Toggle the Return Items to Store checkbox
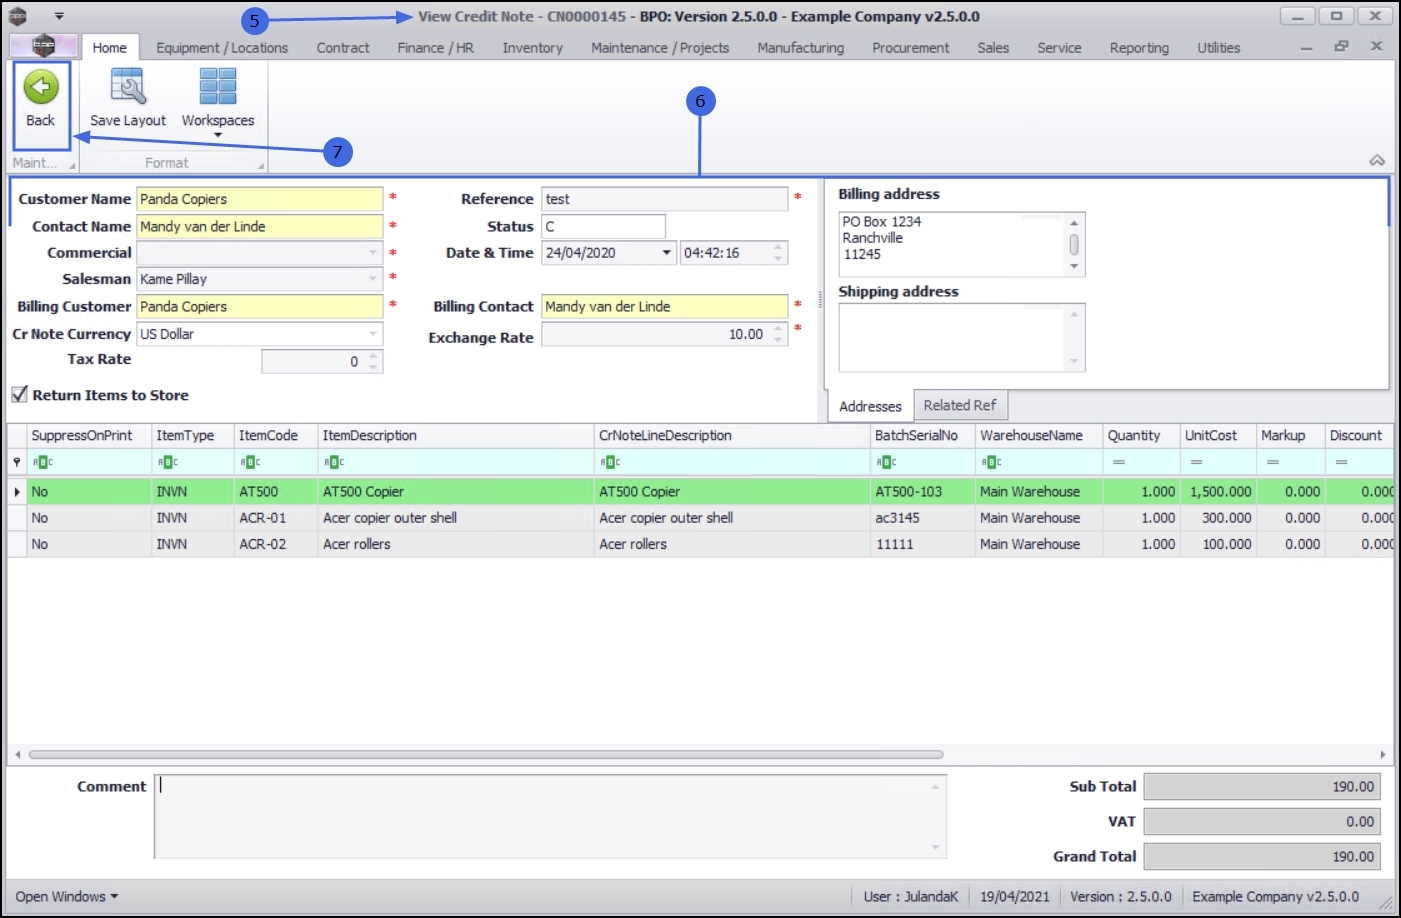Viewport: 1401px width, 918px height. click(x=19, y=395)
